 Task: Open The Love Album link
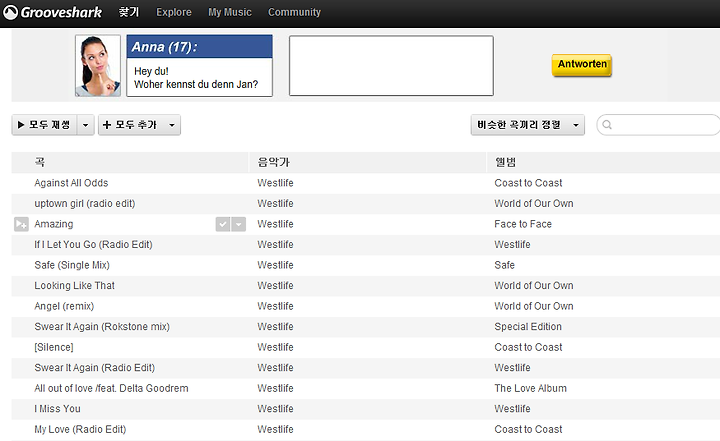click(x=530, y=388)
